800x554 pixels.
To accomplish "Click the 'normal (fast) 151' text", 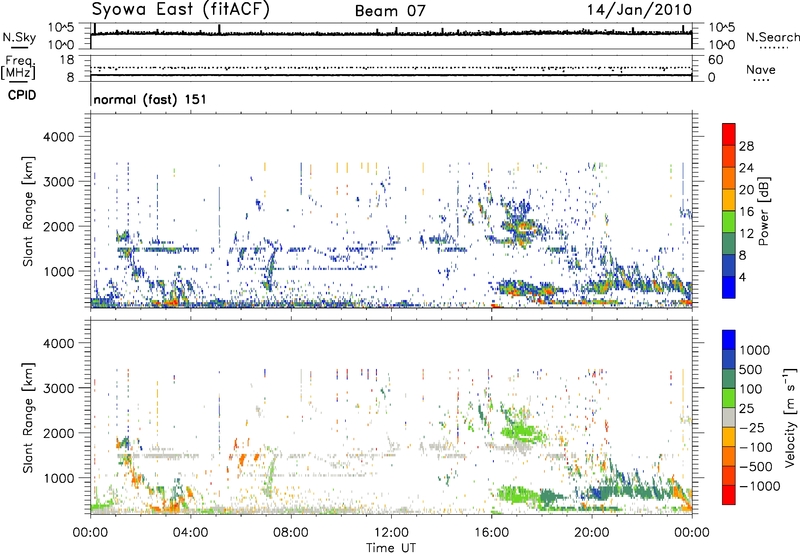I will tap(150, 99).
